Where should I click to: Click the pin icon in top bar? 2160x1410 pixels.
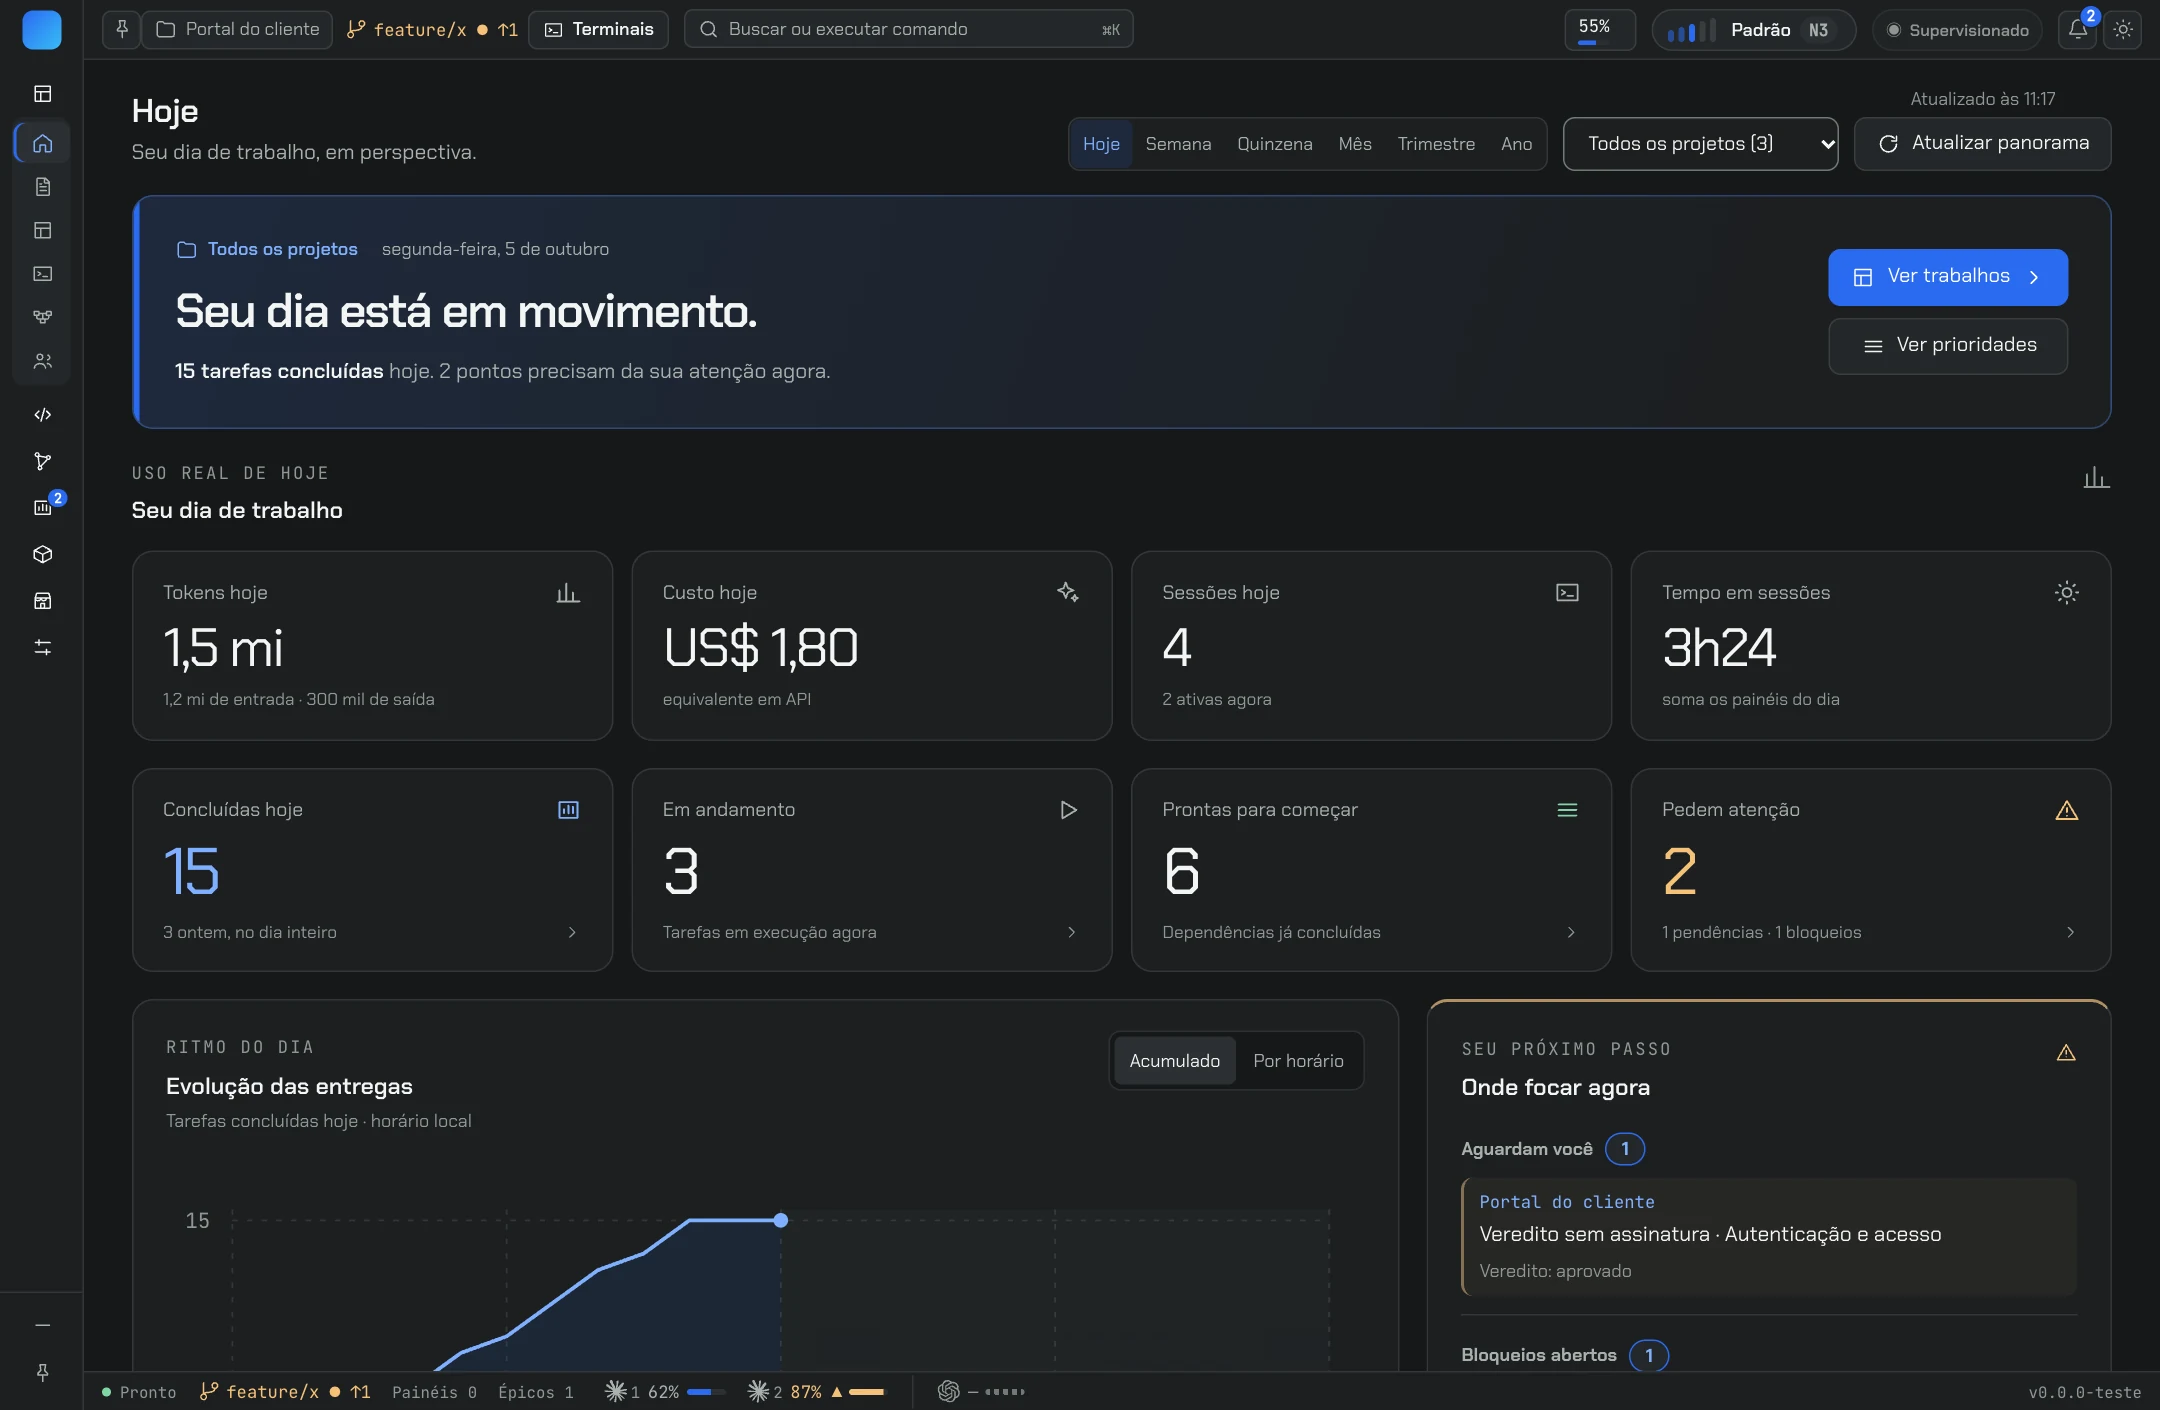coord(121,29)
